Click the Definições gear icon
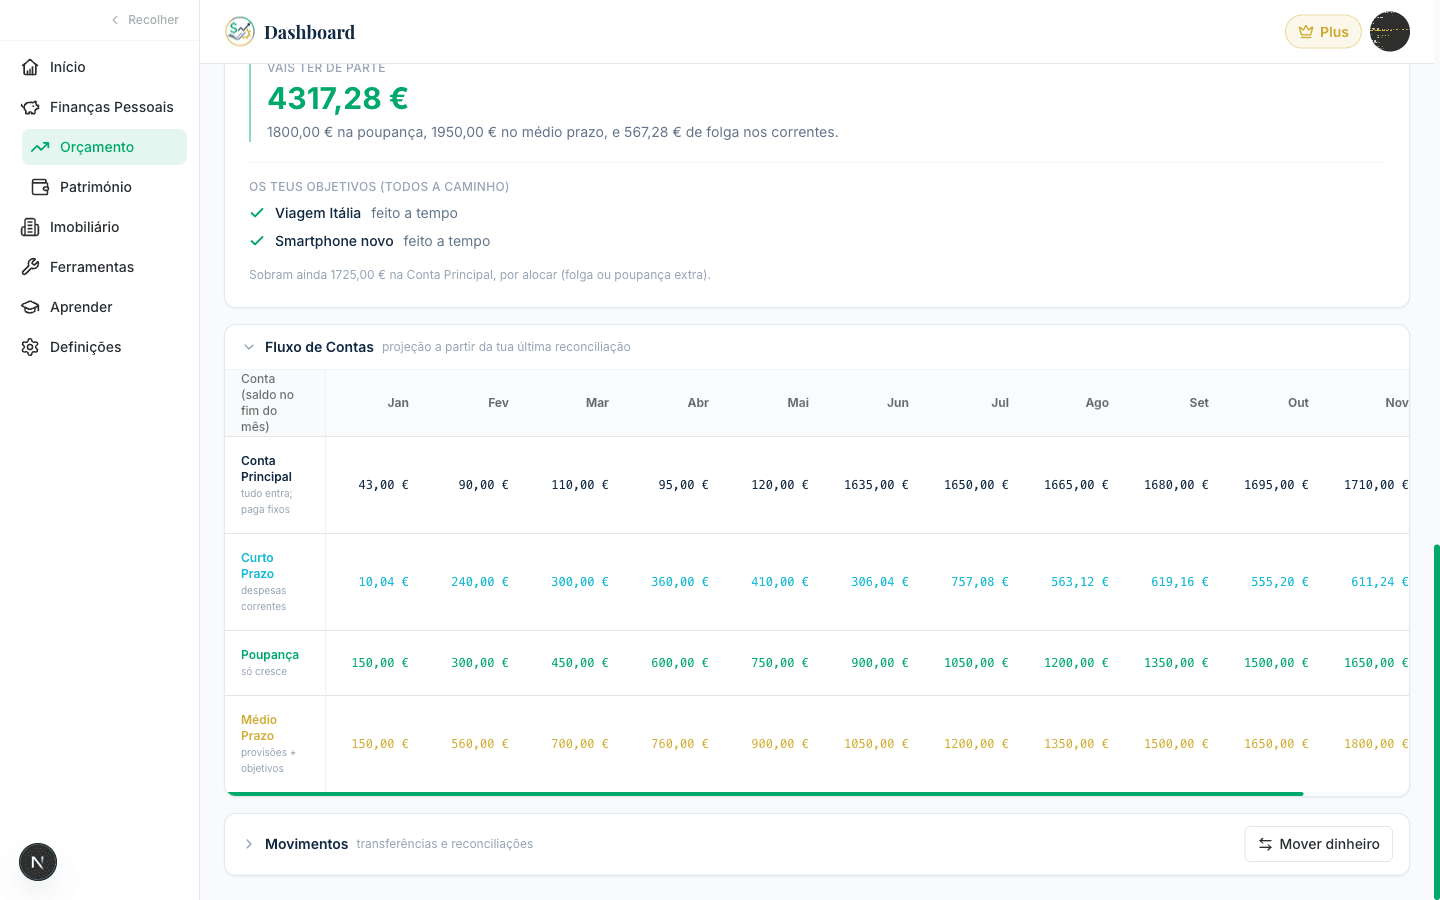Image resolution: width=1440 pixels, height=900 pixels. (30, 347)
